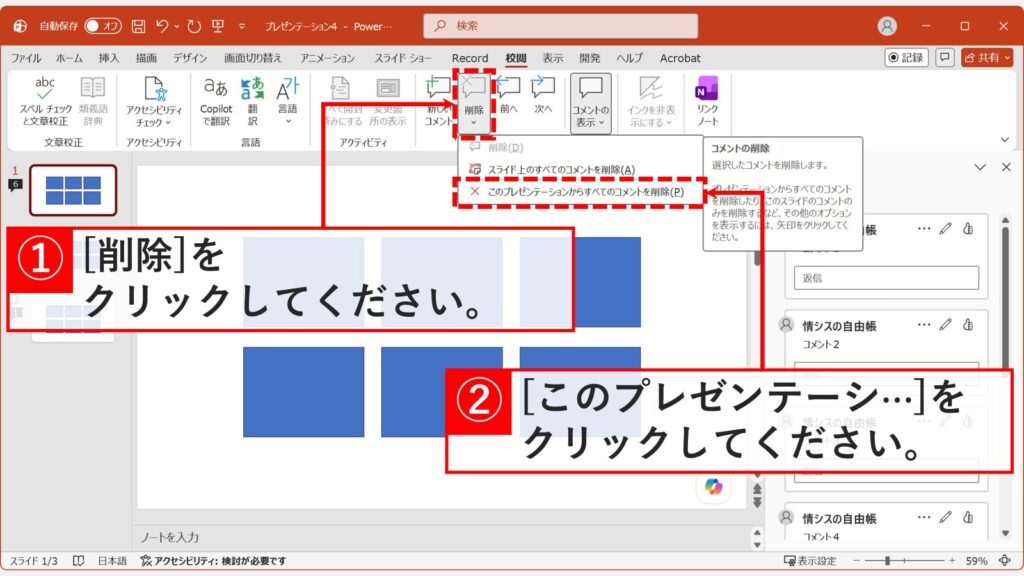The image size is (1024, 576).
Task: Toggle コメントの表示 button
Action: click(590, 103)
